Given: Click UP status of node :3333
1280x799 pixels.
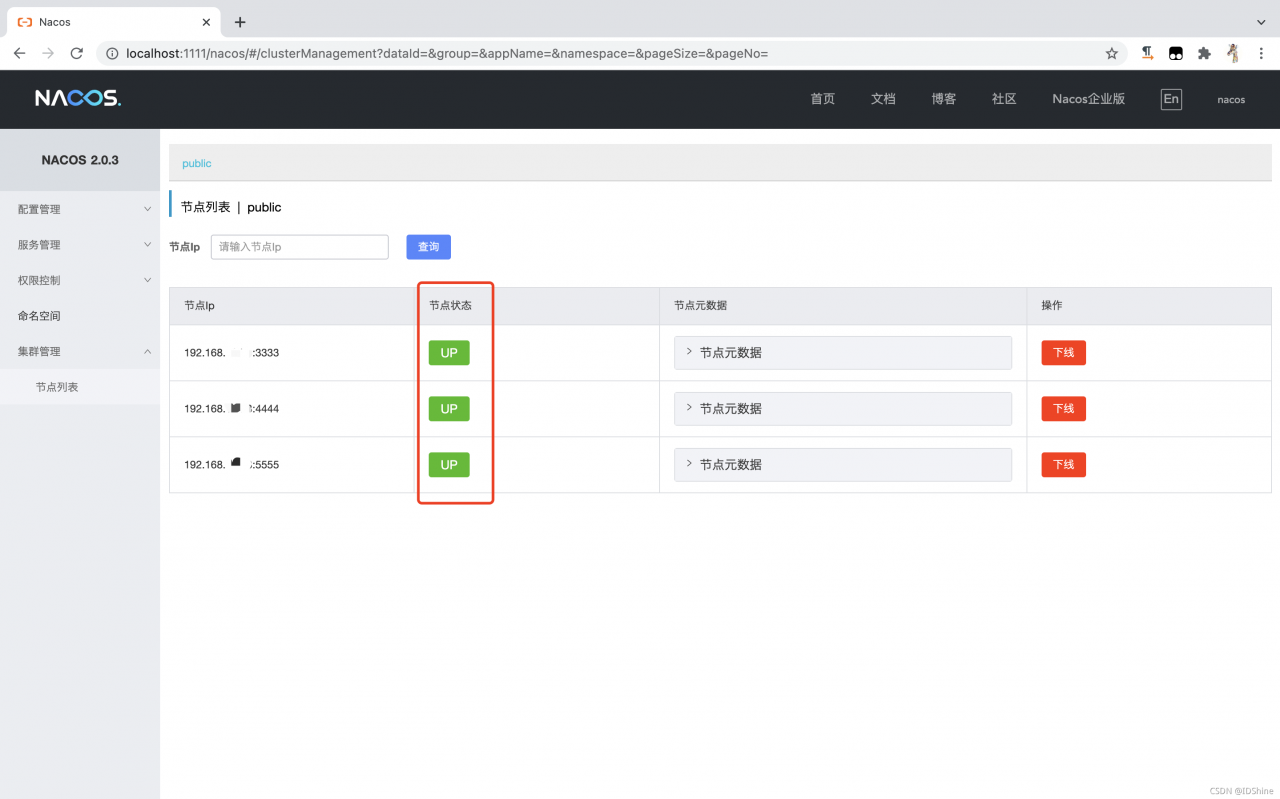Looking at the screenshot, I should click(x=449, y=353).
